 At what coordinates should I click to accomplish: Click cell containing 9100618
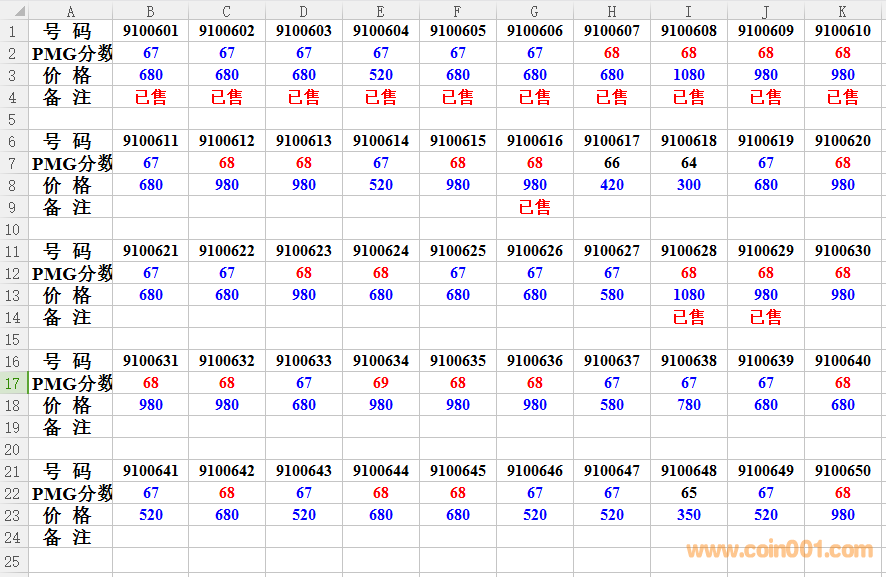[689, 141]
